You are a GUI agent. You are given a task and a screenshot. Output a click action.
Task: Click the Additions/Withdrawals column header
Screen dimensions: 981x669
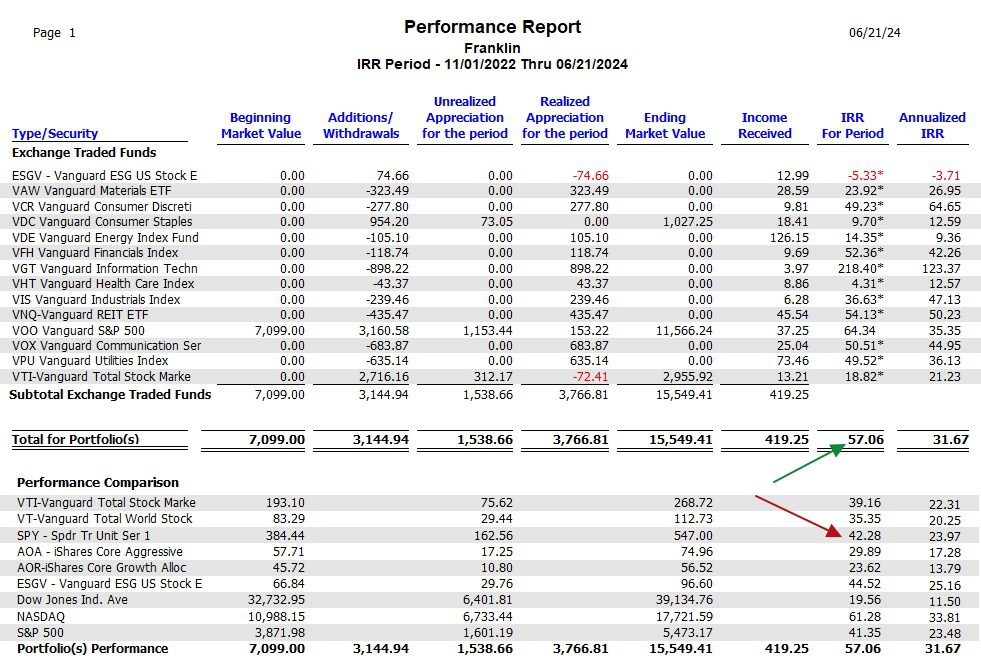[361, 125]
